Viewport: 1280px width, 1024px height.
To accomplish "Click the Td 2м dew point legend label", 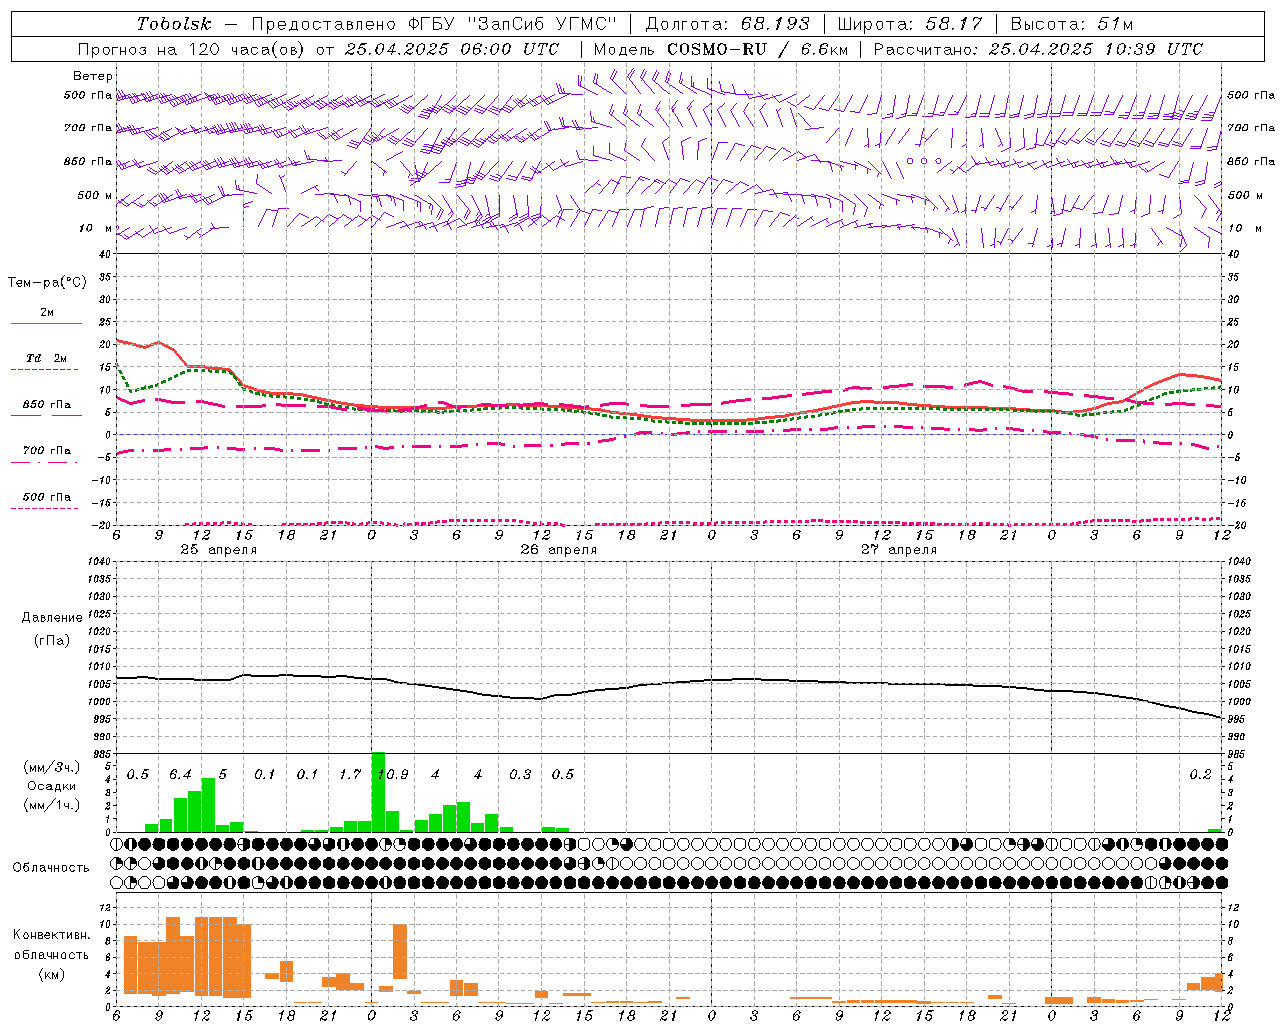I will coord(46,358).
